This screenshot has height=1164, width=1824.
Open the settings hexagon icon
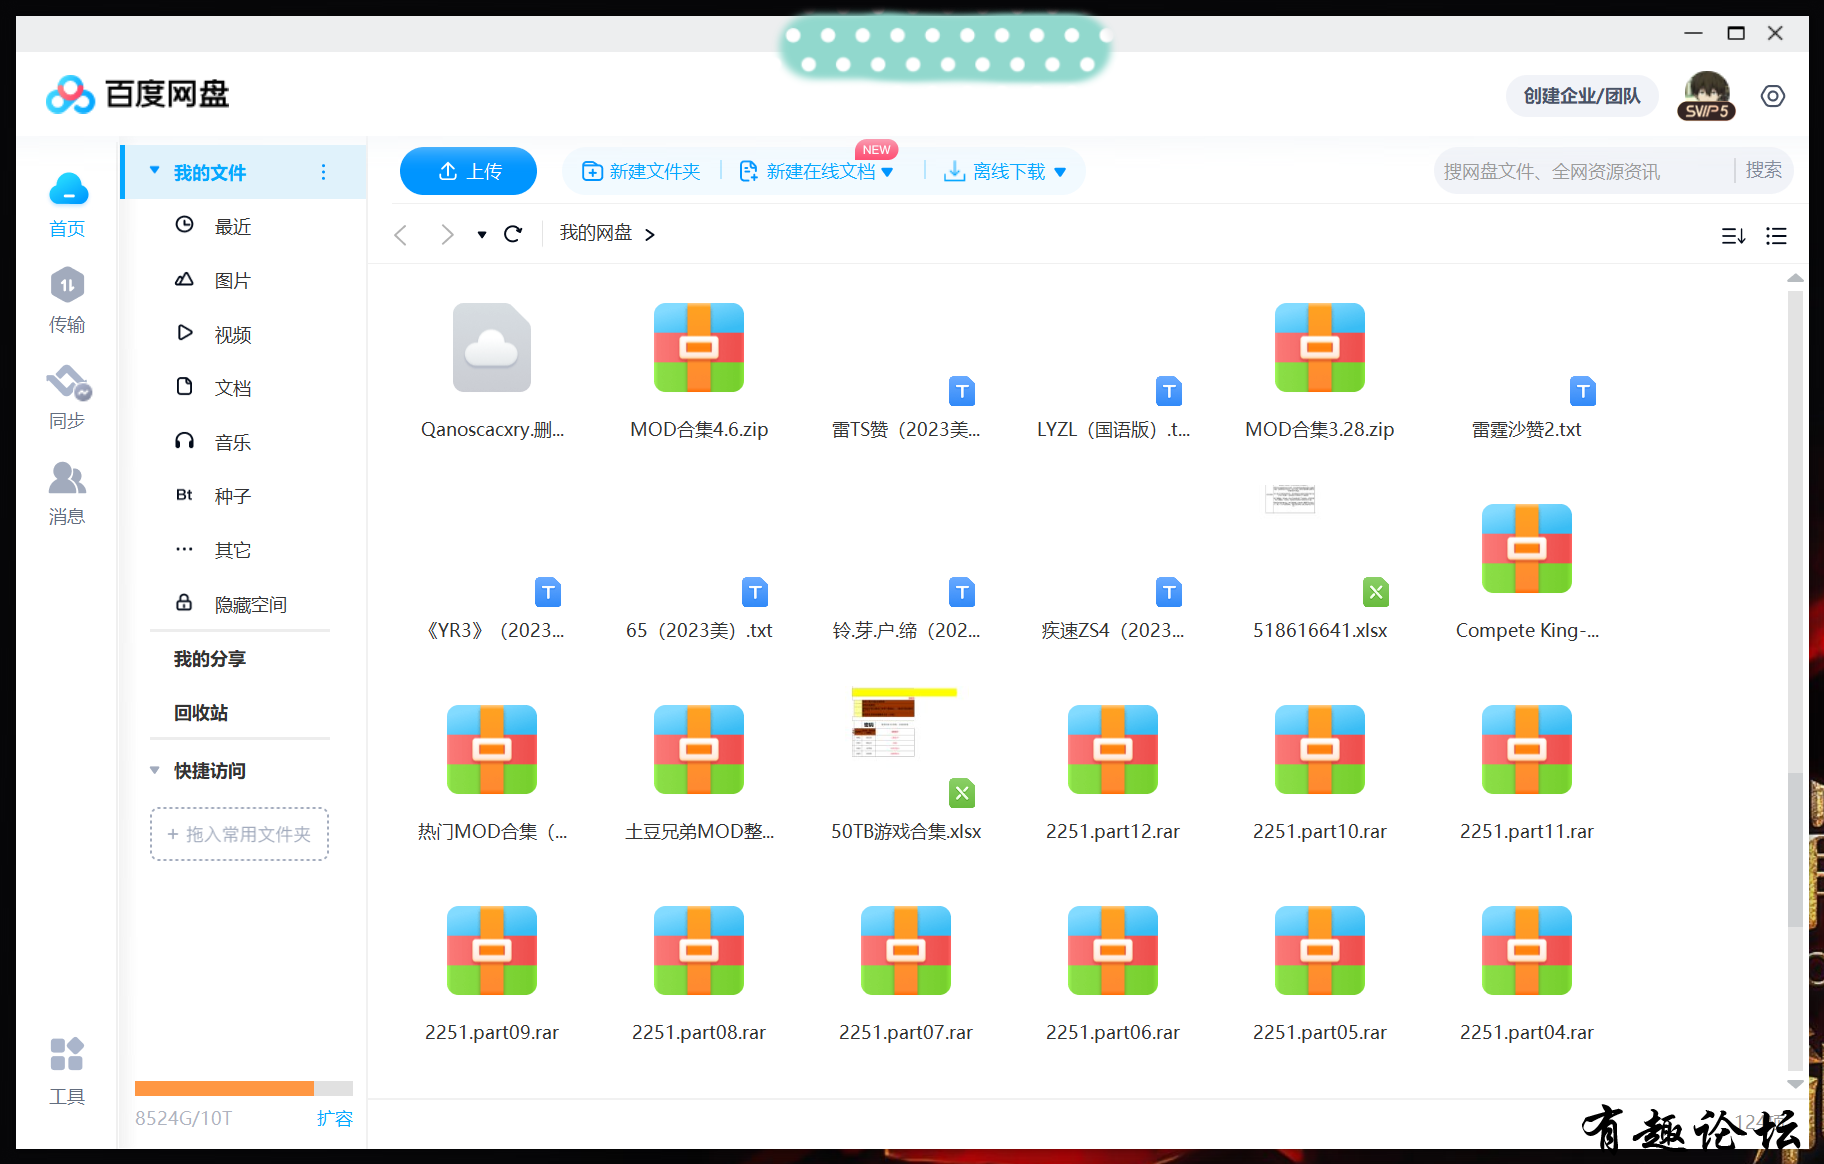(1773, 96)
